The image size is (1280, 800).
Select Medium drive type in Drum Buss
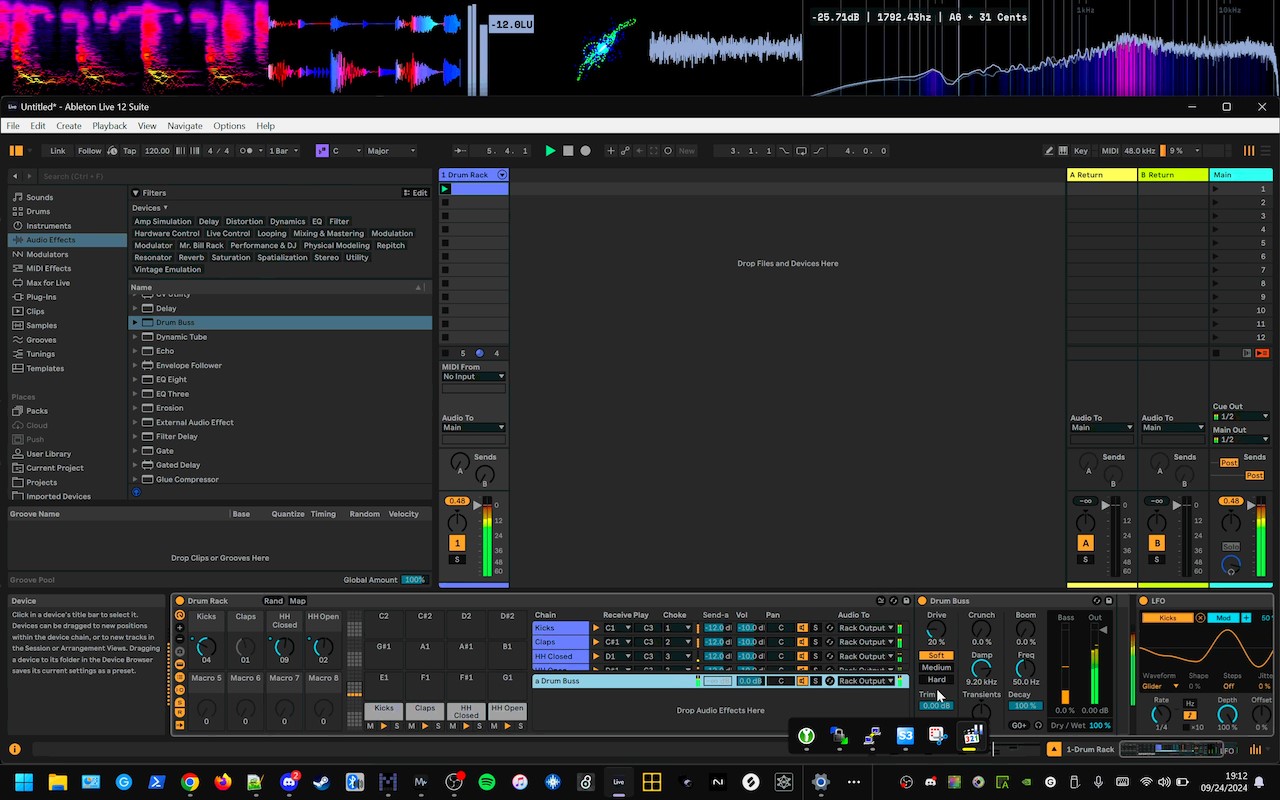936,668
